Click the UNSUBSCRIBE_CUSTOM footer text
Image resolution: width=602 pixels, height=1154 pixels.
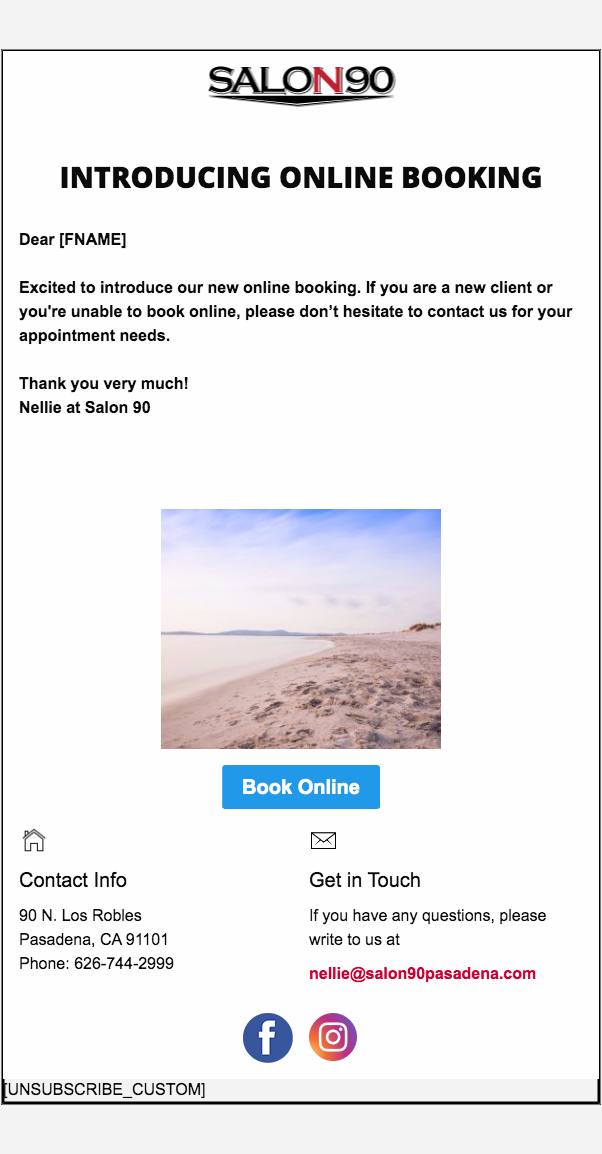pos(105,1089)
